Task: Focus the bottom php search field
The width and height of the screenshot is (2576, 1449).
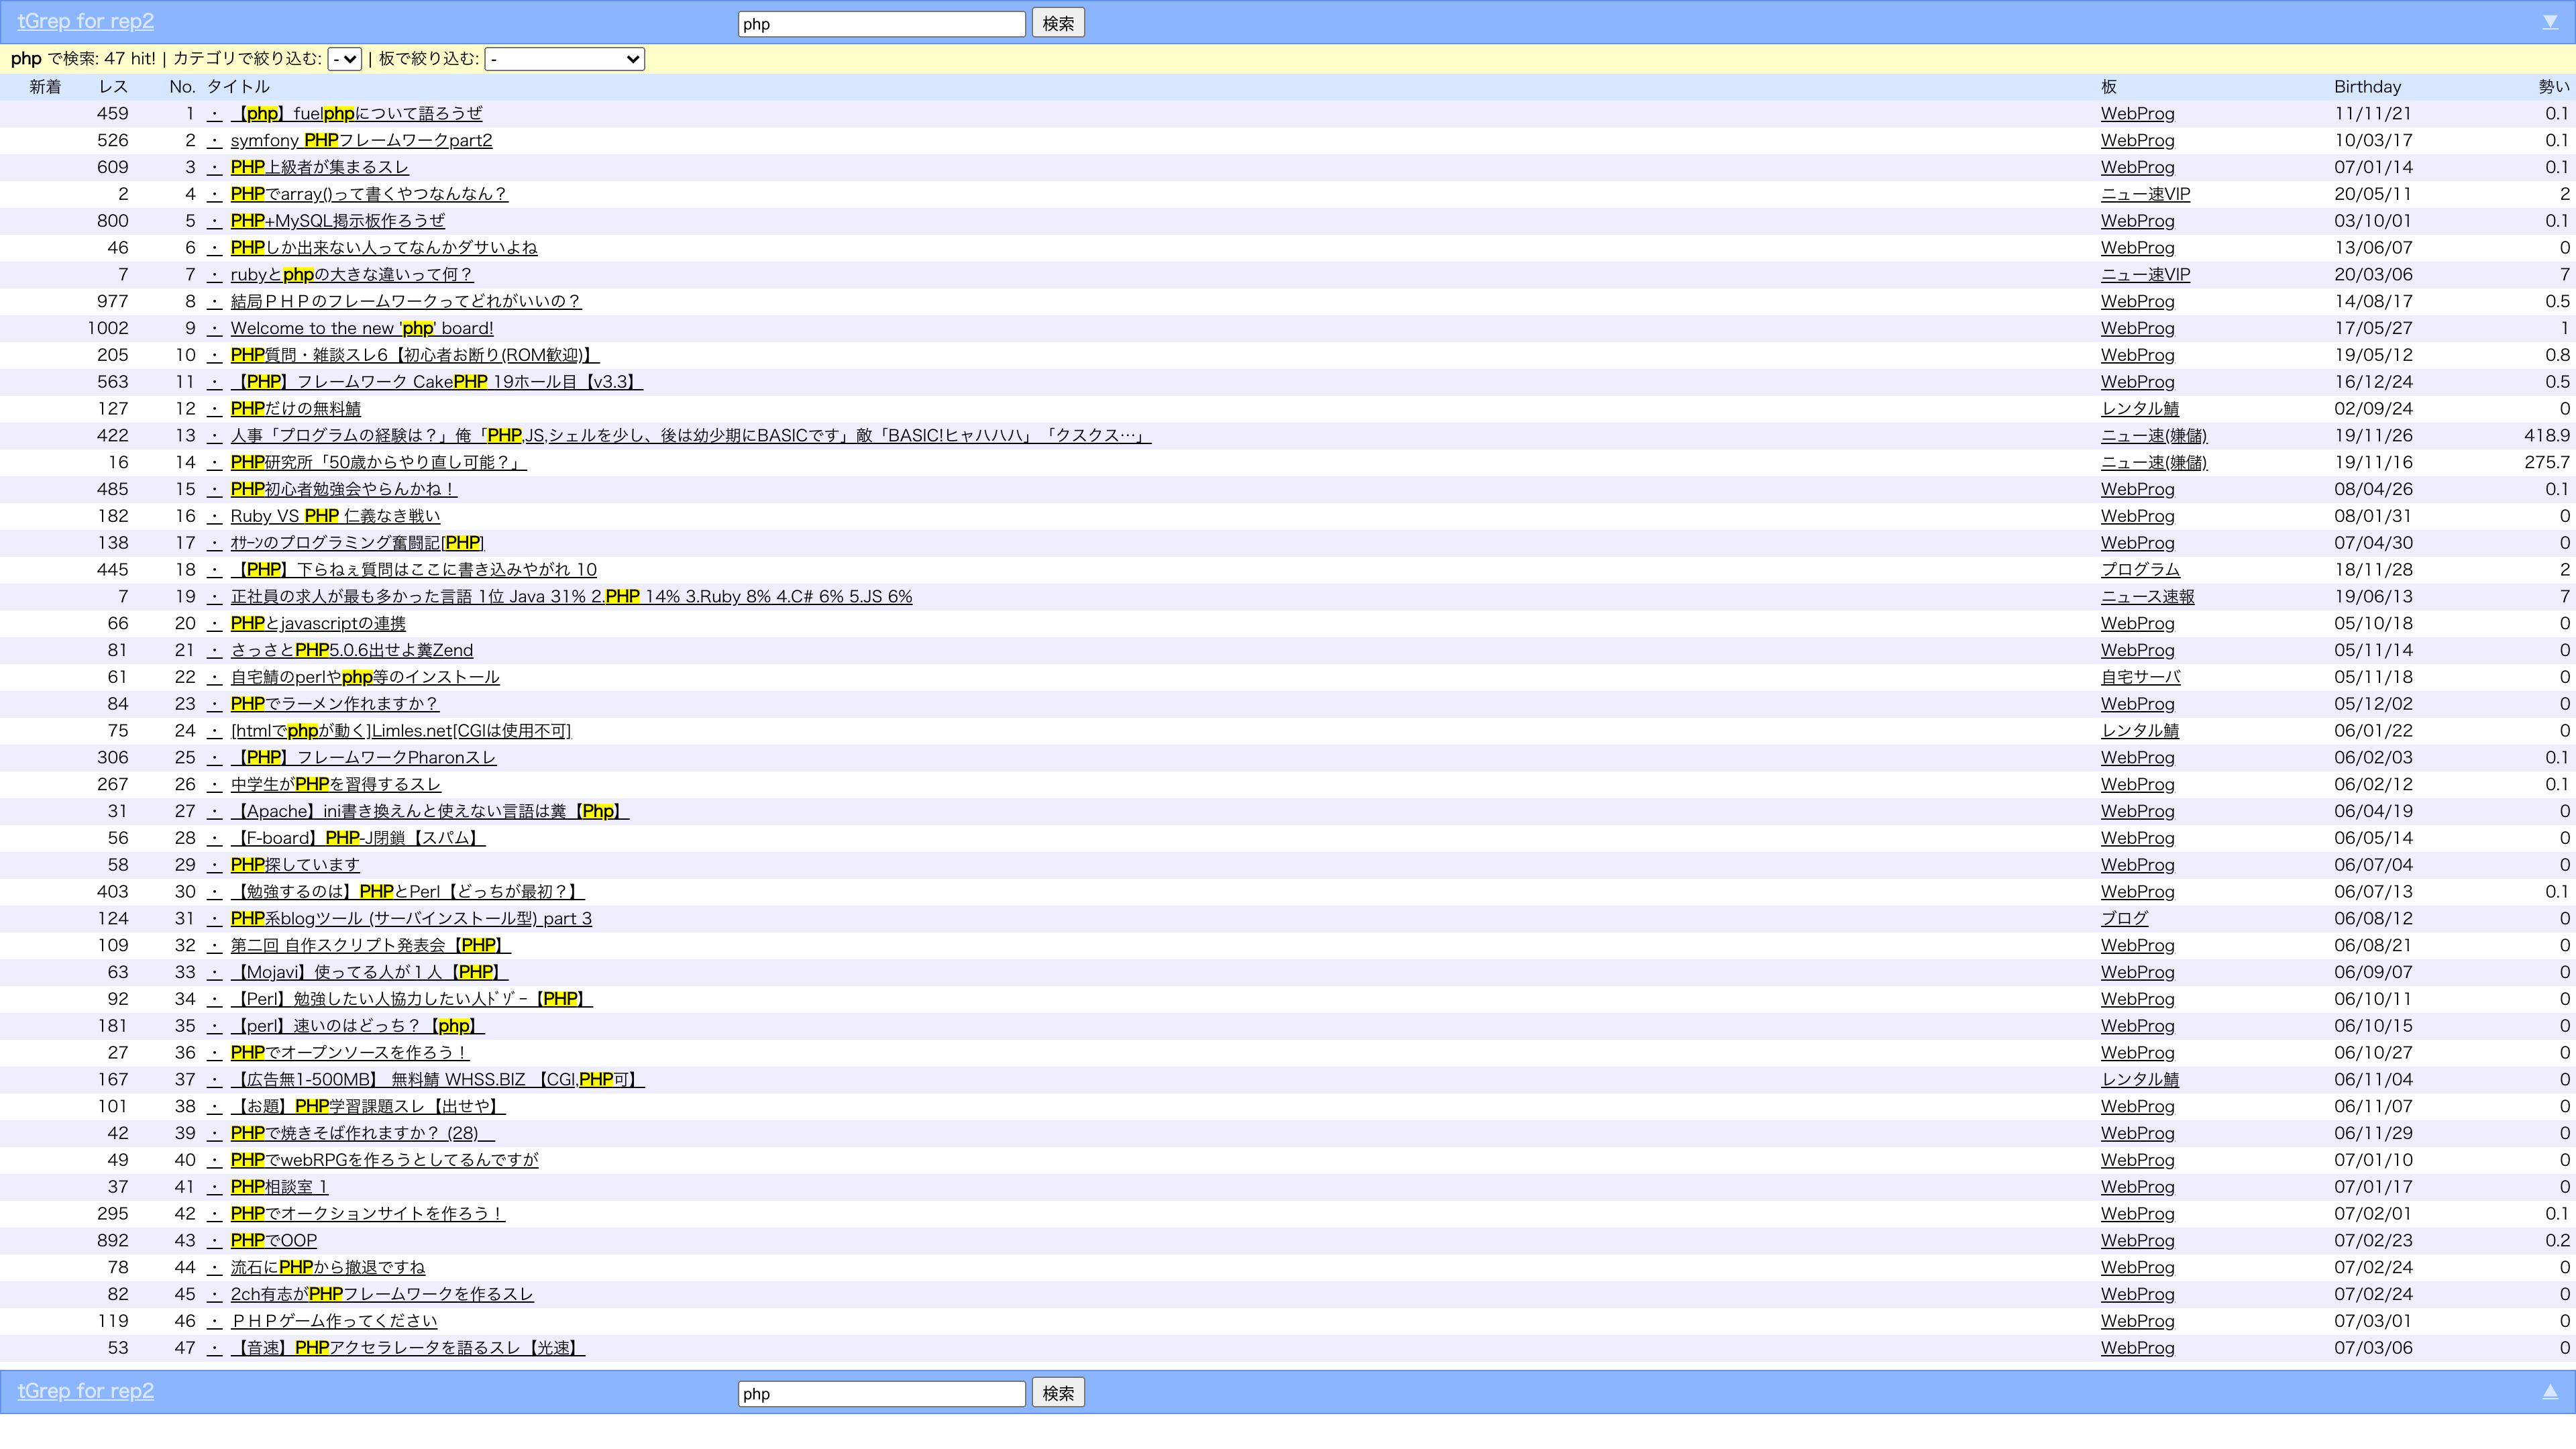Action: click(881, 1393)
